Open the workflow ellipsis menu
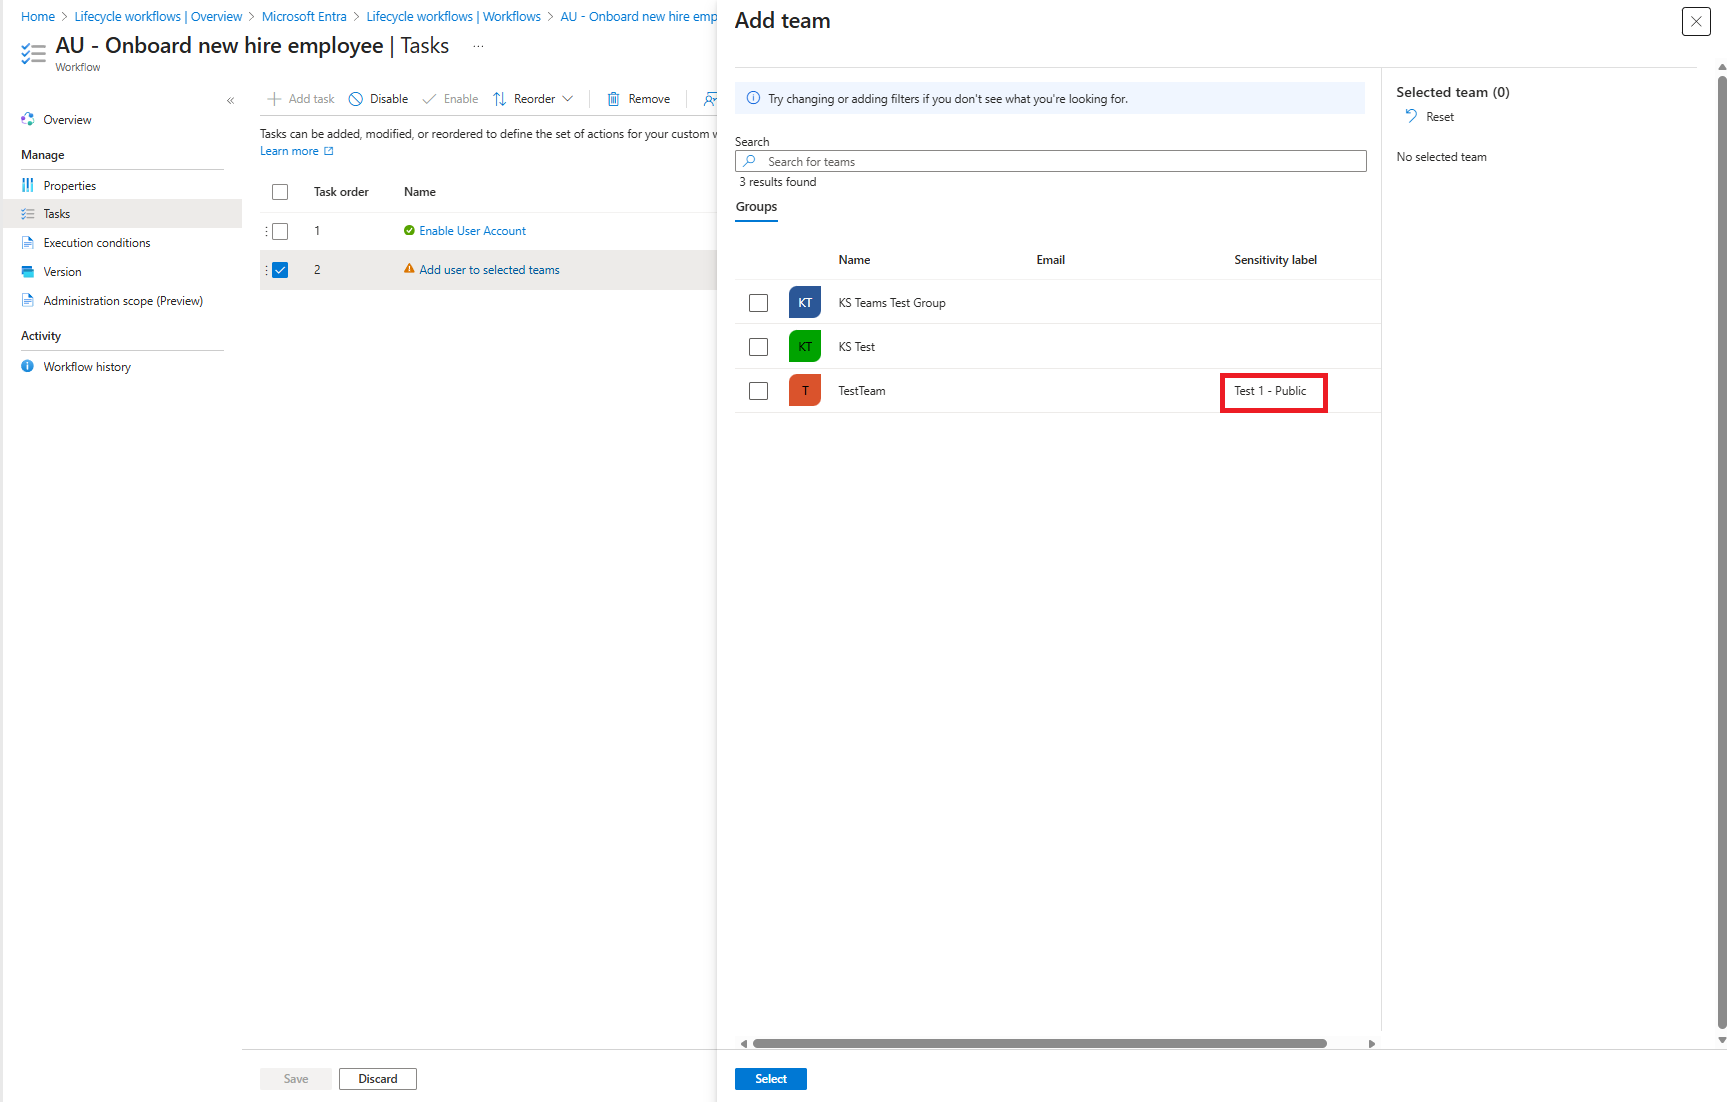The width and height of the screenshot is (1727, 1102). 478,45
